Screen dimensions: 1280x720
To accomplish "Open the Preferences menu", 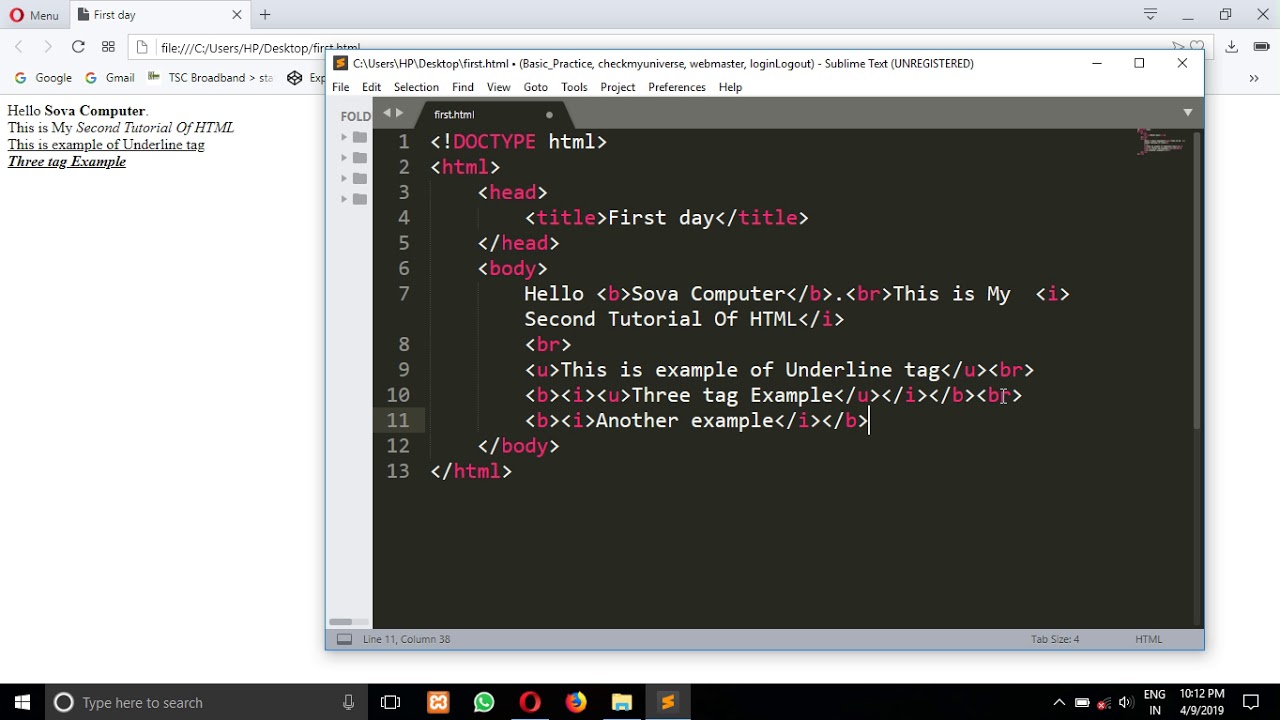I will tap(677, 87).
